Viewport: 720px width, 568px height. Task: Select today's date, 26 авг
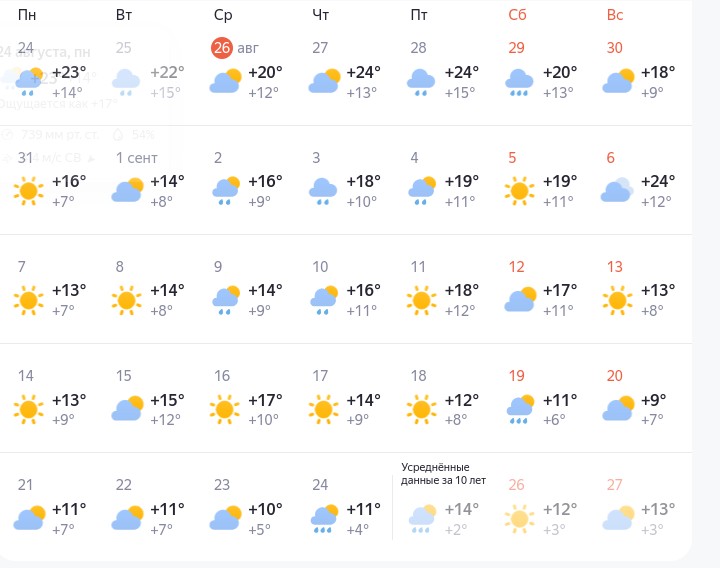click(235, 48)
